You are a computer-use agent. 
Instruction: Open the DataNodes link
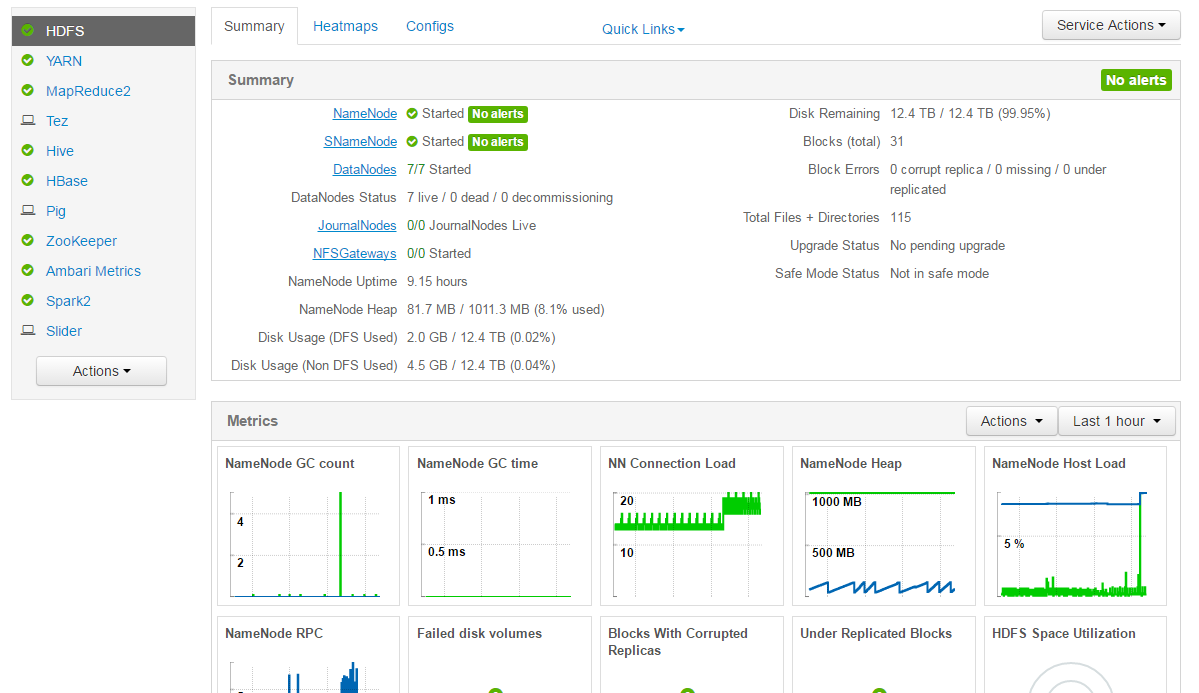[x=365, y=169]
